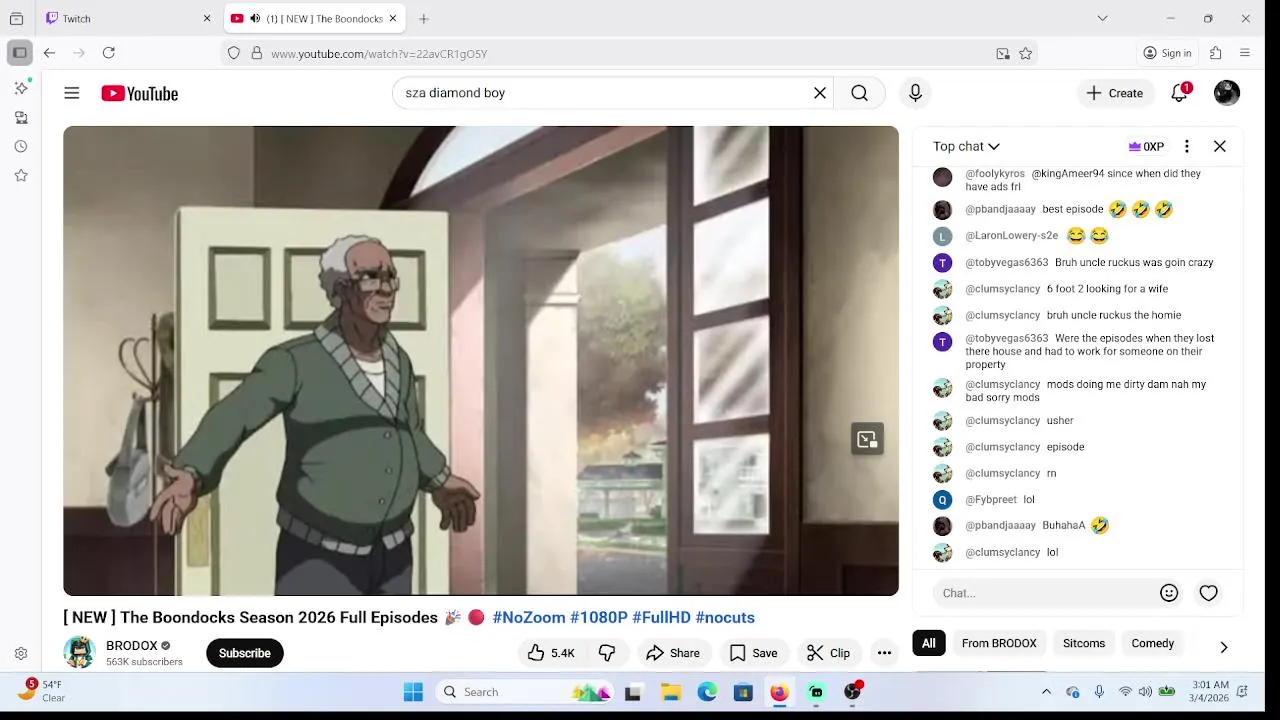Image resolution: width=1280 pixels, height=720 pixels.
Task: Click browser Sign in button
Action: click(1168, 53)
